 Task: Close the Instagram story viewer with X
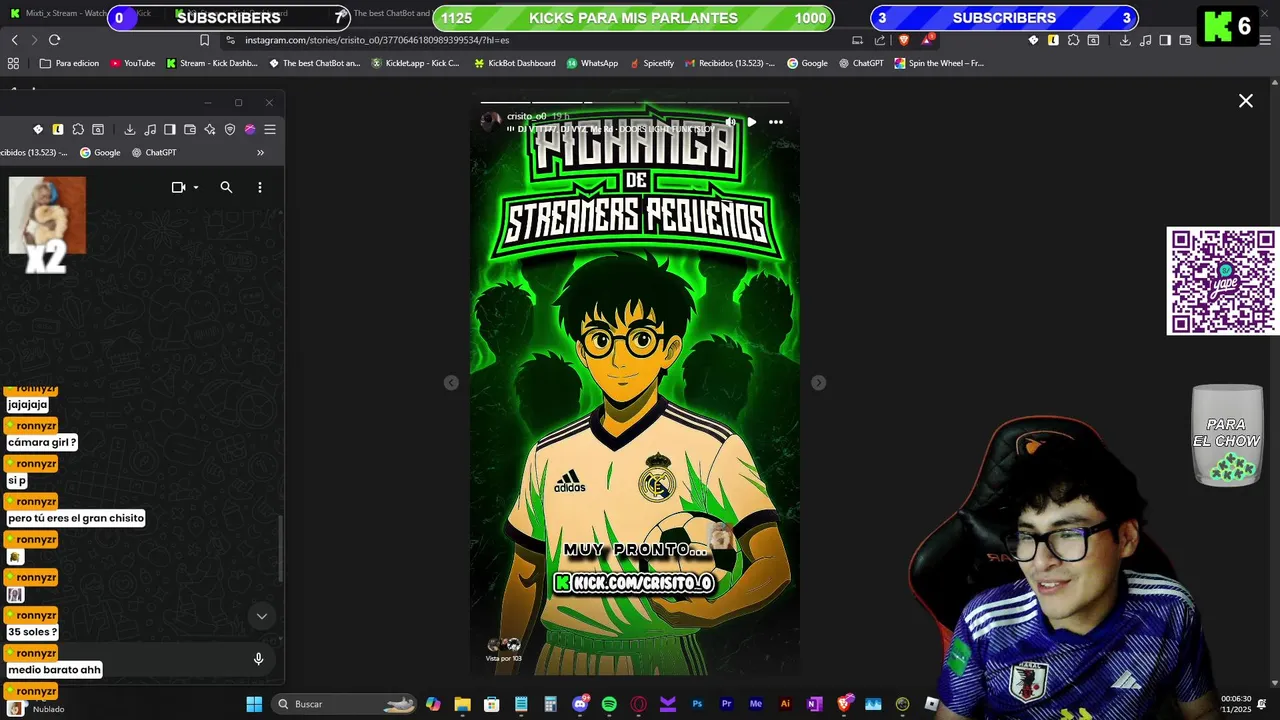click(1246, 101)
